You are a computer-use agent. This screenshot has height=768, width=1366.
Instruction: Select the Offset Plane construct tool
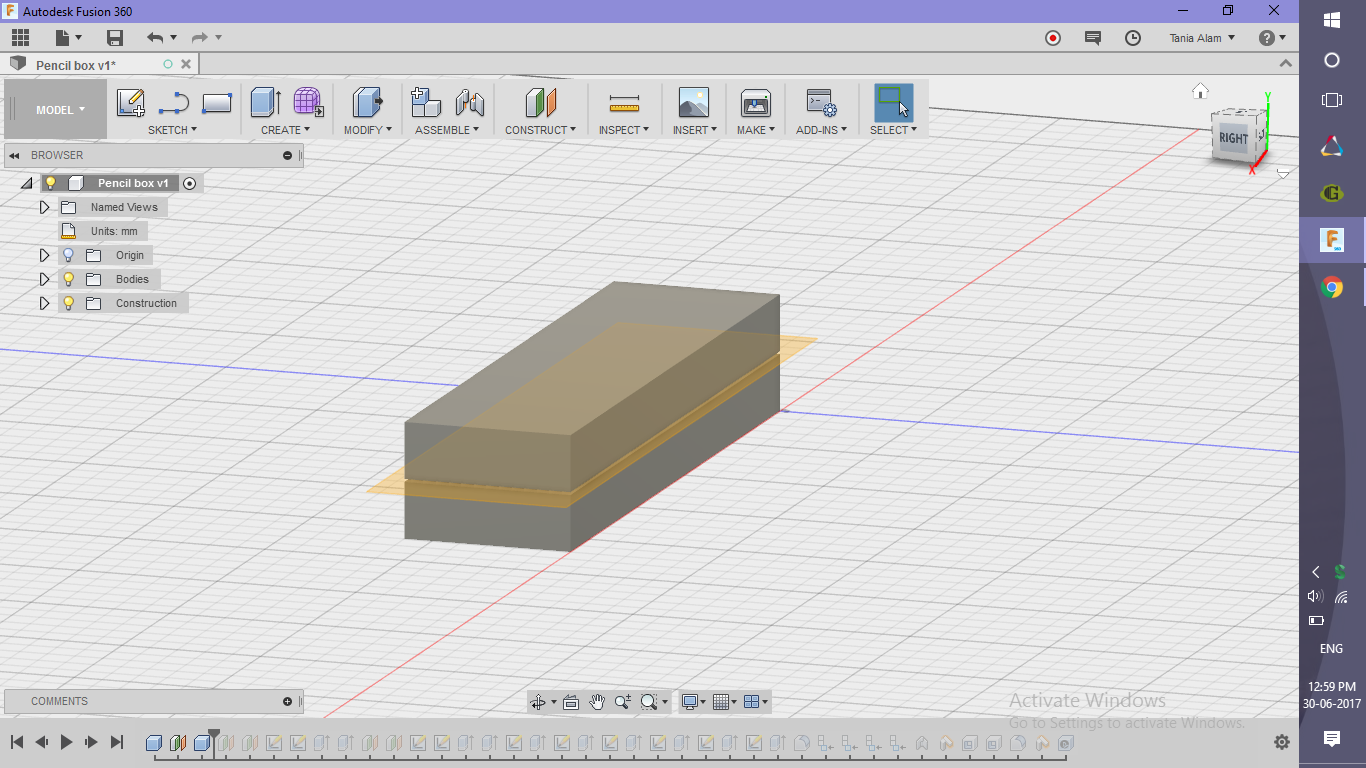pyautogui.click(x=540, y=103)
